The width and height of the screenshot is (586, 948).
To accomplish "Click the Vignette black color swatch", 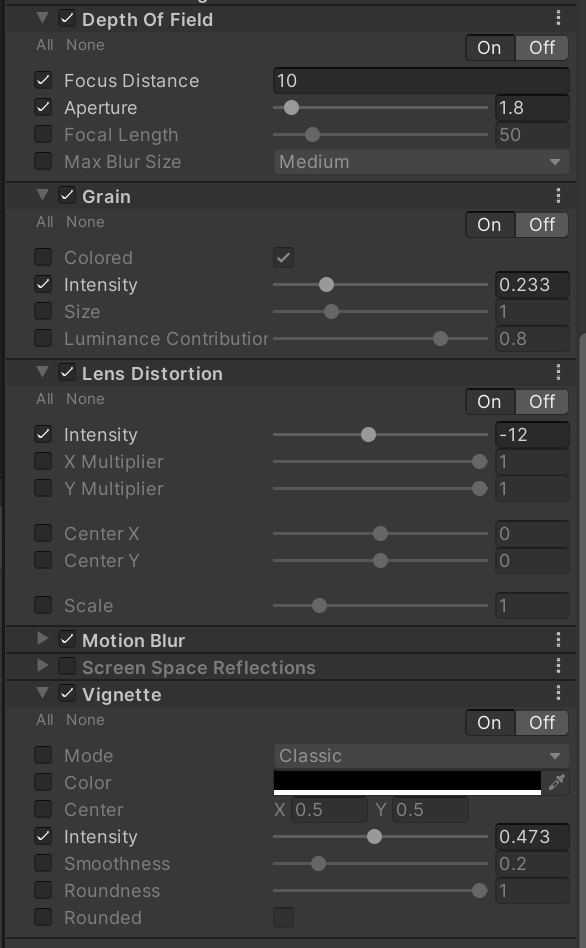I will [408, 782].
